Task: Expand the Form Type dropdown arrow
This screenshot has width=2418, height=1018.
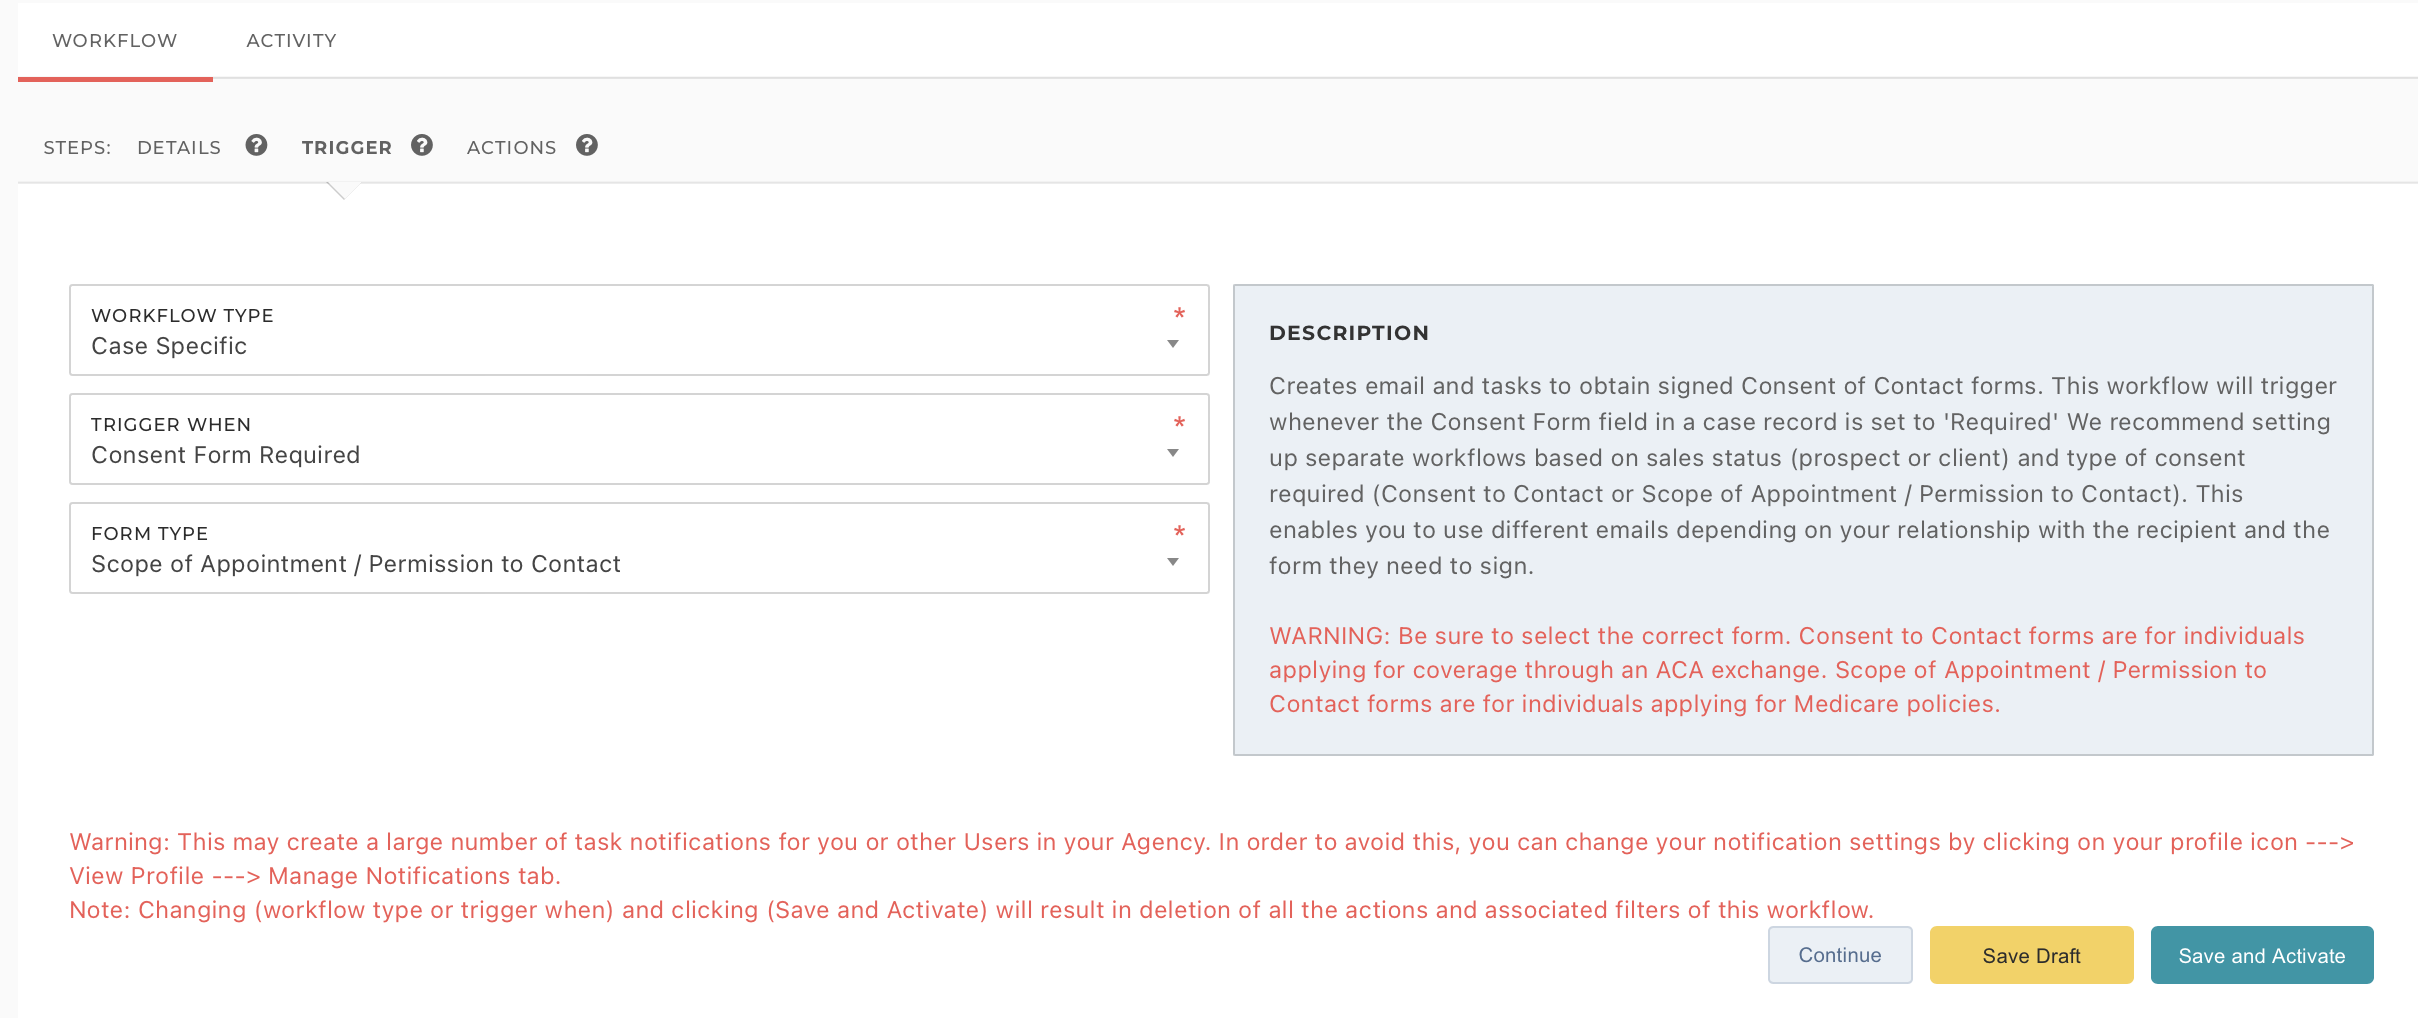Action: [1173, 563]
